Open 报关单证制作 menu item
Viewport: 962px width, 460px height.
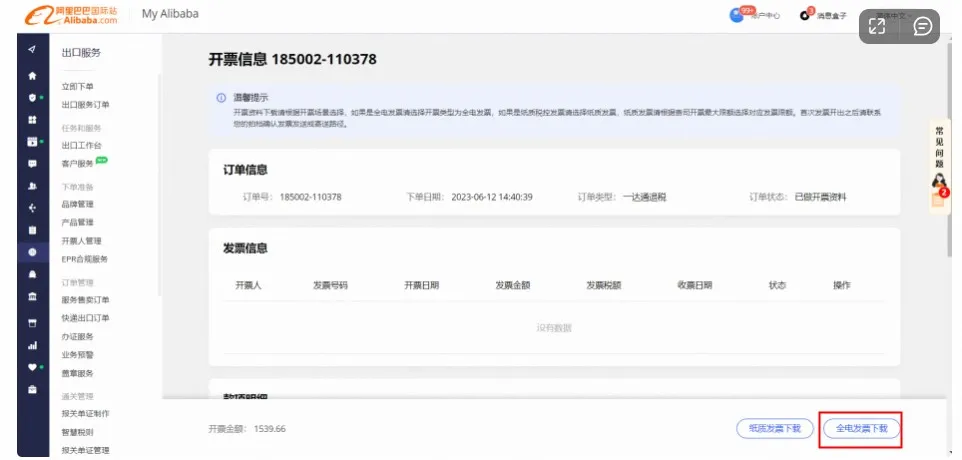[86, 414]
